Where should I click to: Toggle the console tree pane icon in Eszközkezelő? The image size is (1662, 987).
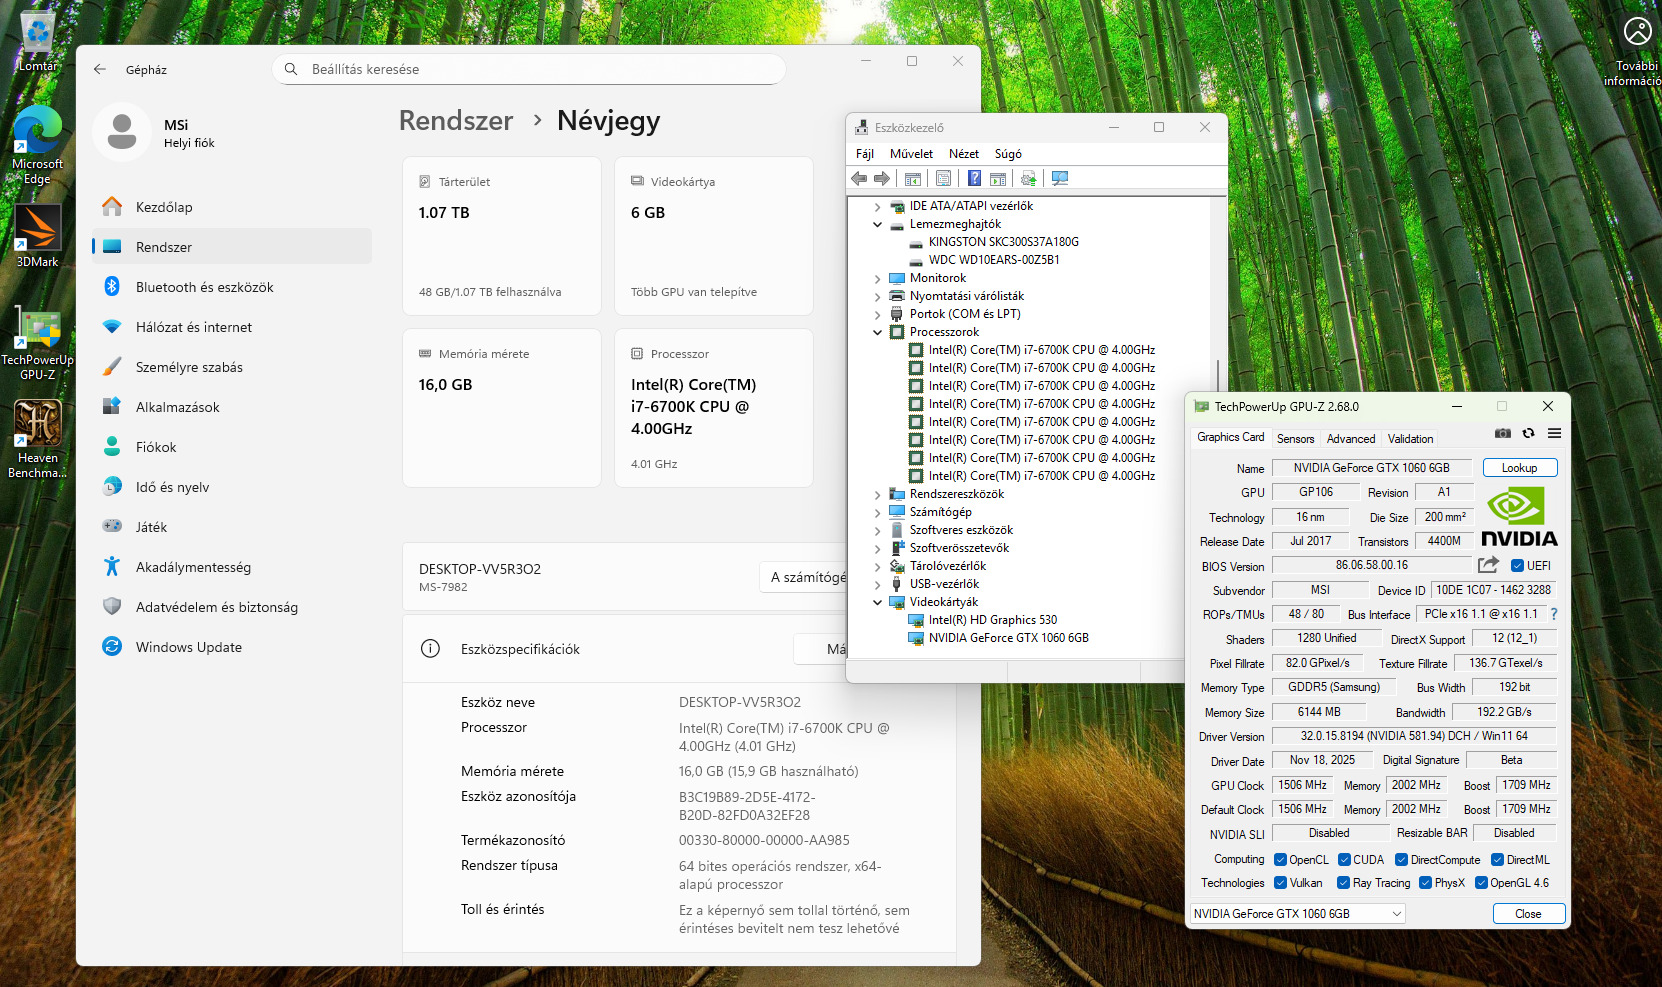[x=913, y=178]
